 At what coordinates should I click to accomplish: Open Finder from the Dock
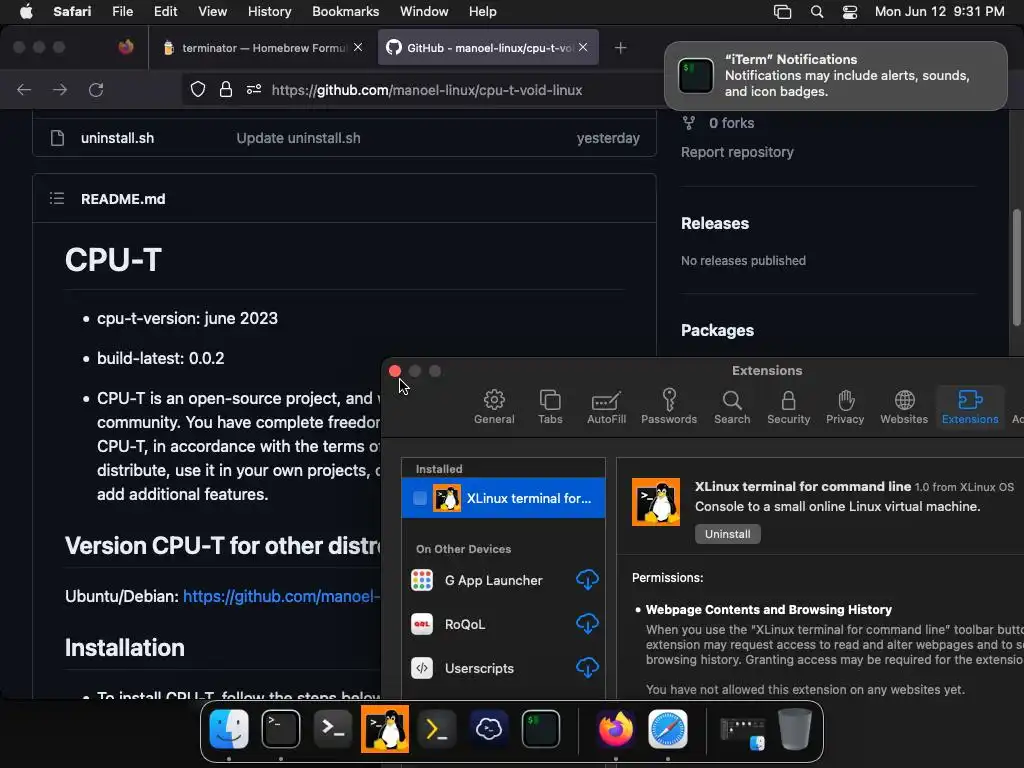[229, 729]
